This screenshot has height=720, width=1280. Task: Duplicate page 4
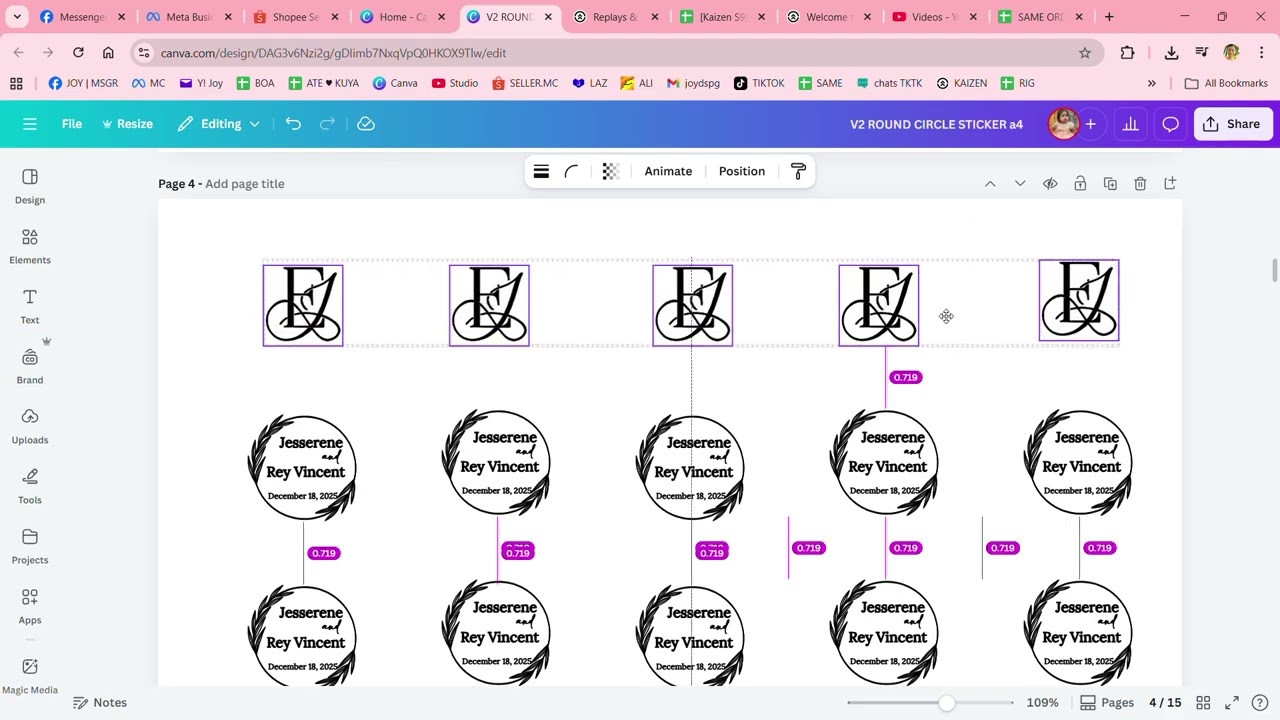coord(1110,184)
